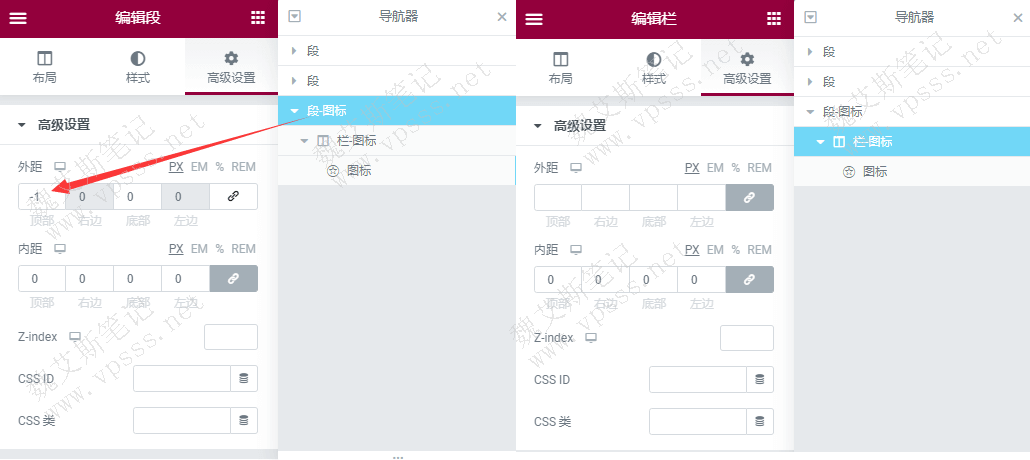Toggle 外距 link-values icon in 编辑栏 panel

click(x=750, y=197)
